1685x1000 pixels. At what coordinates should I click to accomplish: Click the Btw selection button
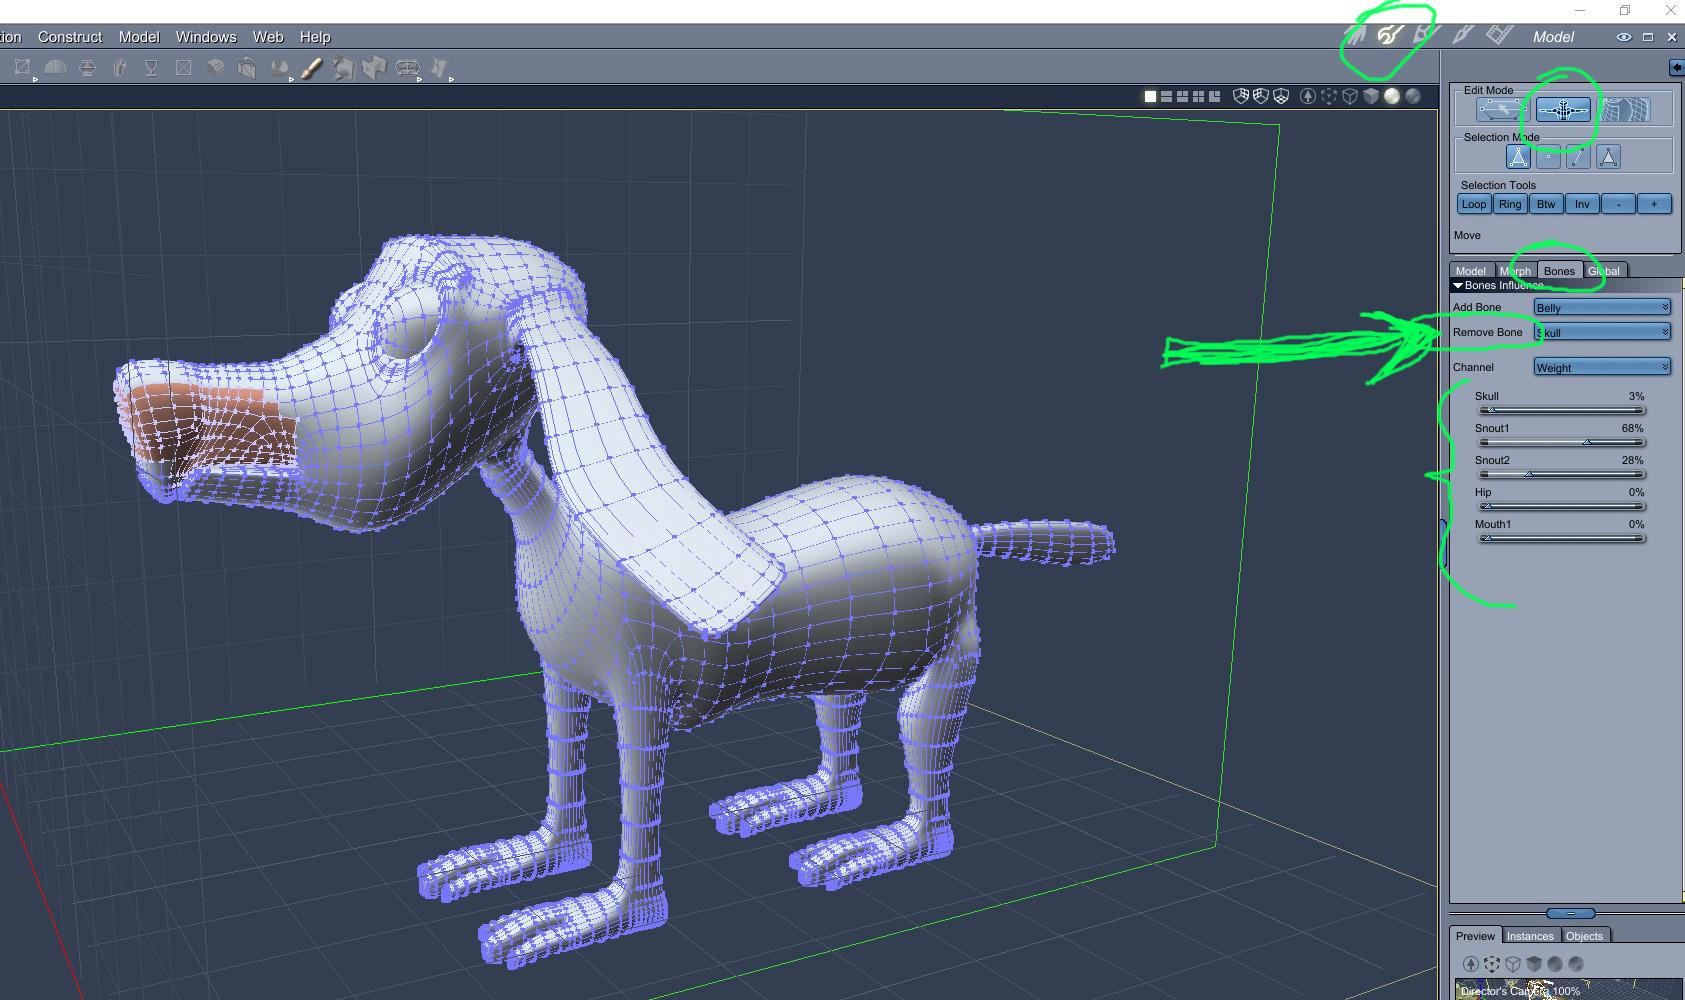(1546, 204)
